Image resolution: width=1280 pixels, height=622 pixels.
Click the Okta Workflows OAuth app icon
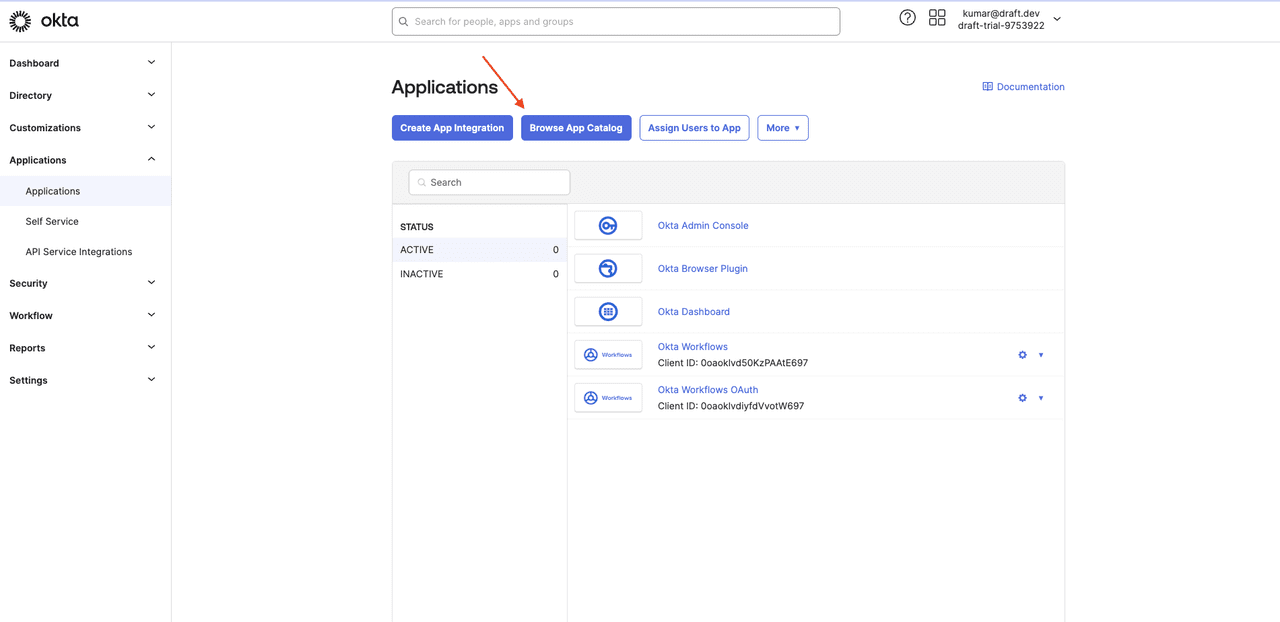608,397
